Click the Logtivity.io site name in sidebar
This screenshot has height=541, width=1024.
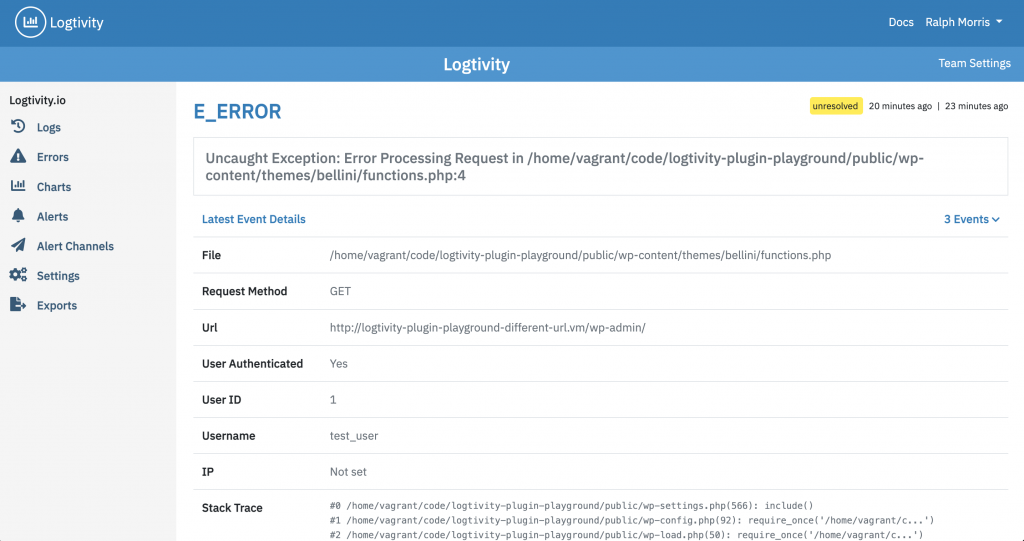(37, 101)
